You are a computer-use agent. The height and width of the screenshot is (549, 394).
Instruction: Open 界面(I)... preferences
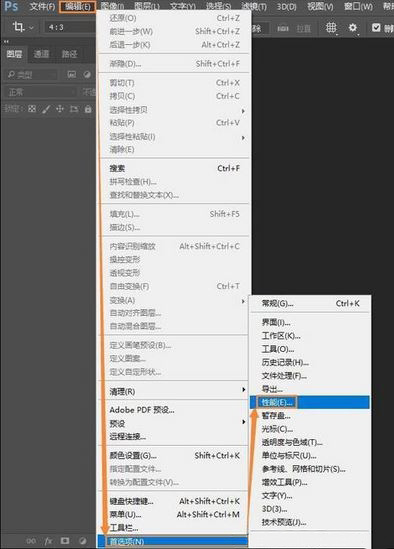point(310,322)
